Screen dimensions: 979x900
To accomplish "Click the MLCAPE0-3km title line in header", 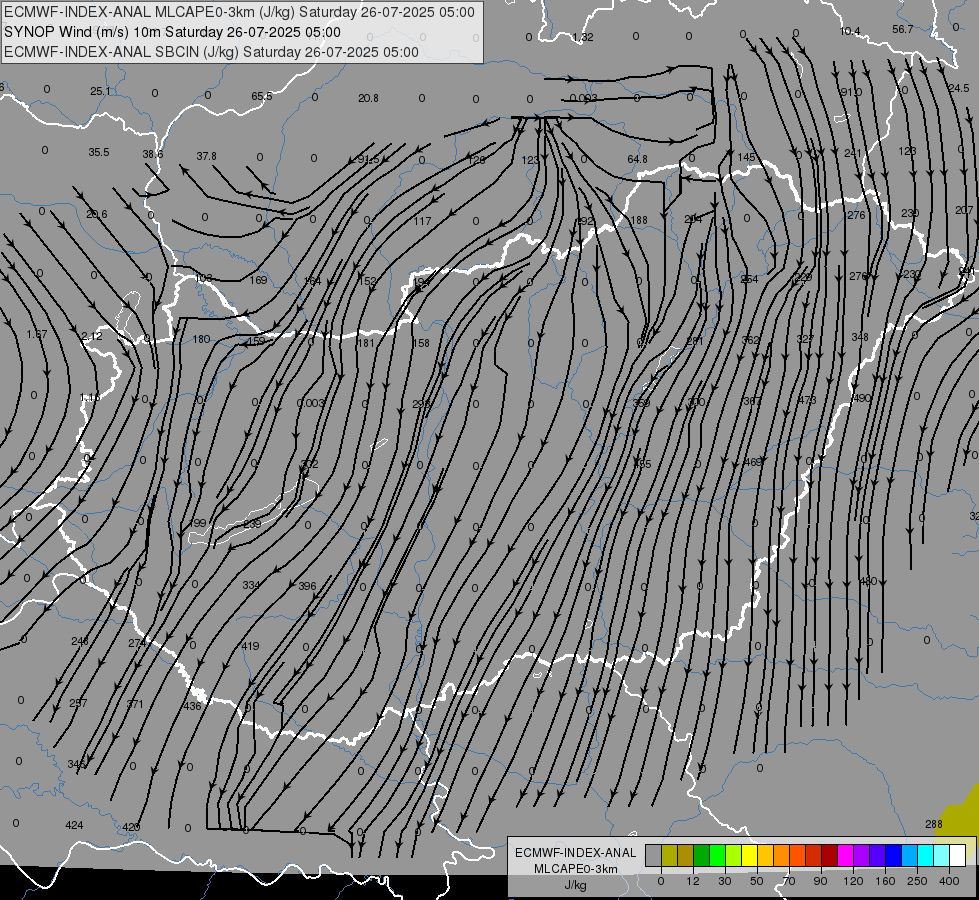I will click(x=239, y=12).
